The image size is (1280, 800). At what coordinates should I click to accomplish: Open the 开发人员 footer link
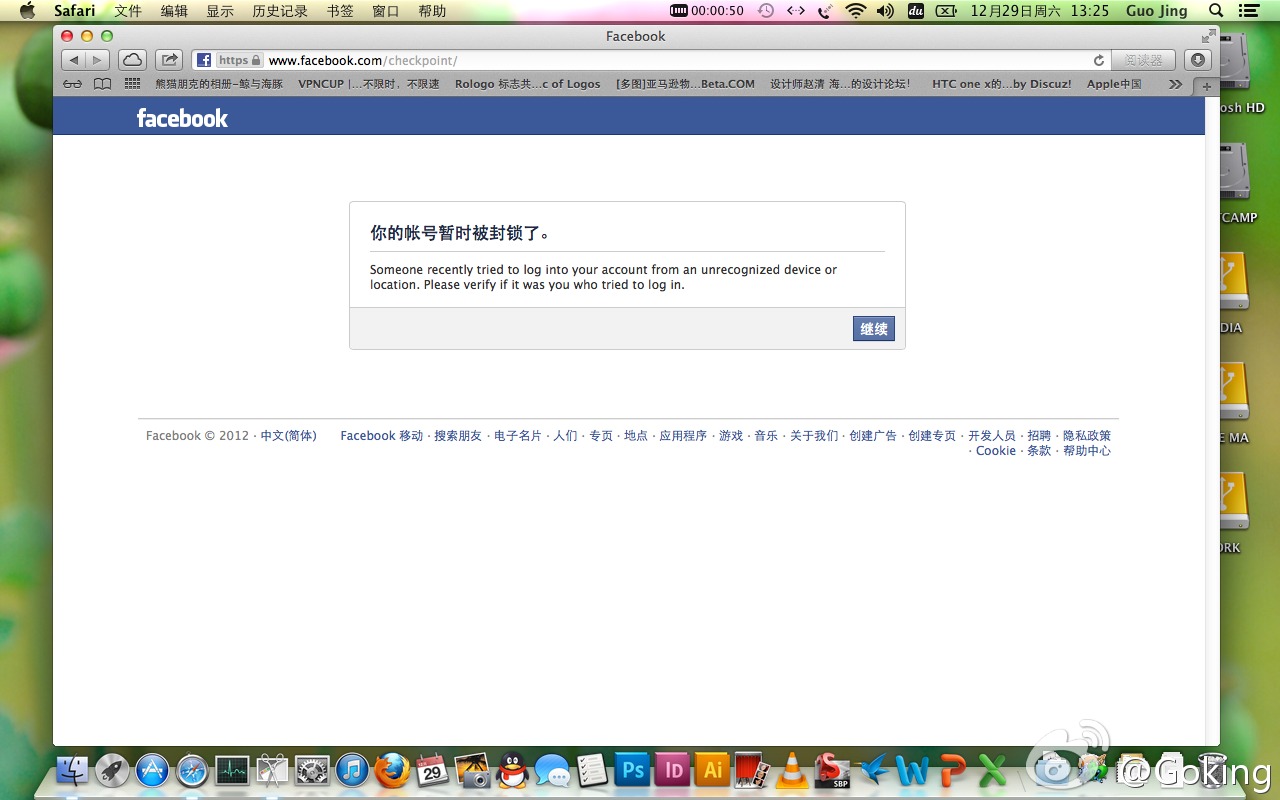[992, 436]
